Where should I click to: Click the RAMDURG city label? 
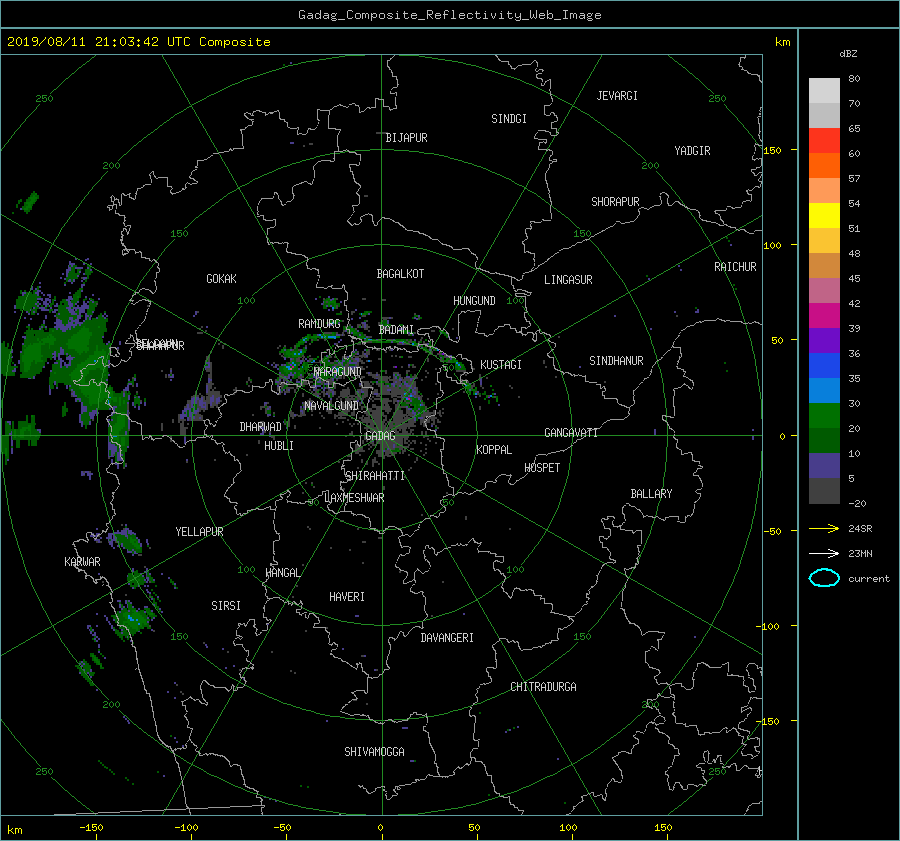319,324
